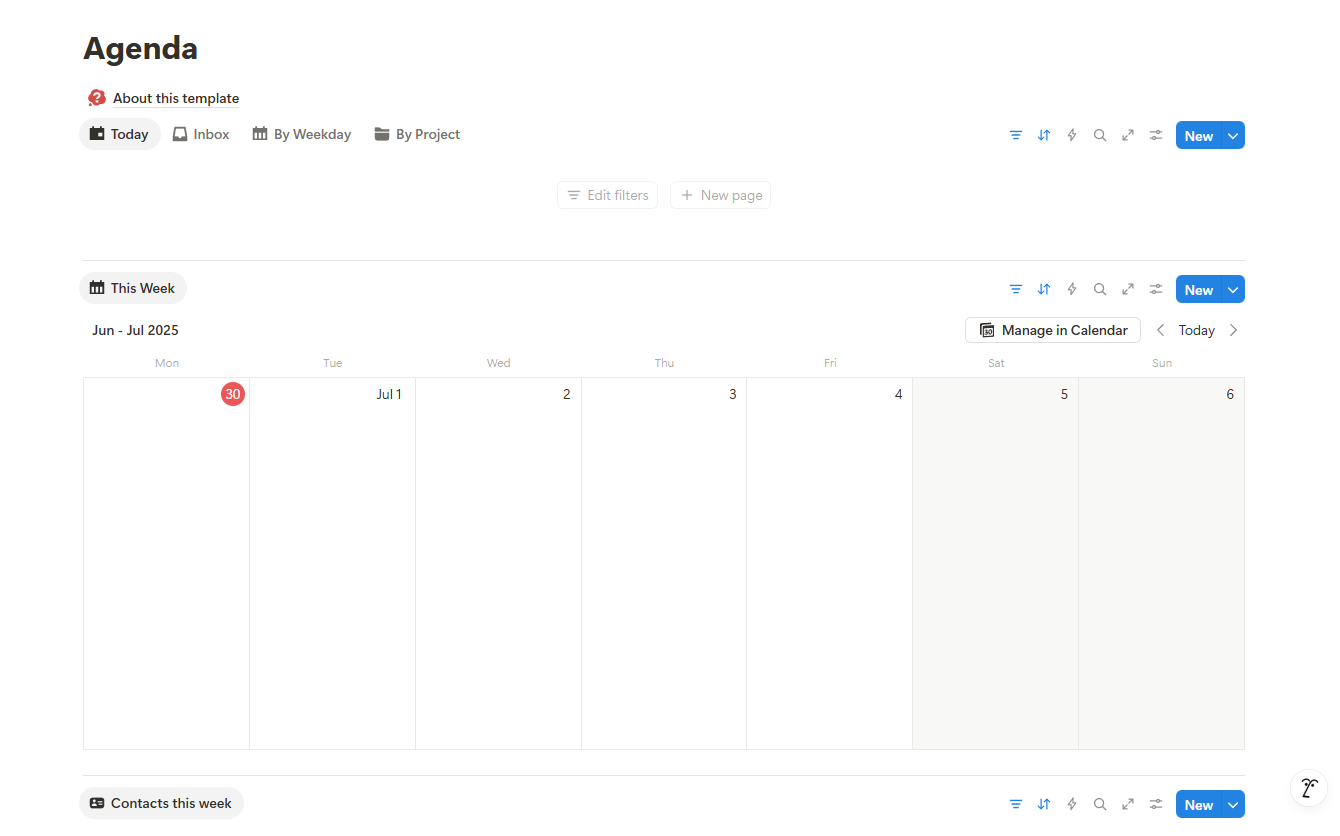Viewport: 1340px width, 836px height.
Task: Go to the previous week in calendar
Action: point(1160,330)
